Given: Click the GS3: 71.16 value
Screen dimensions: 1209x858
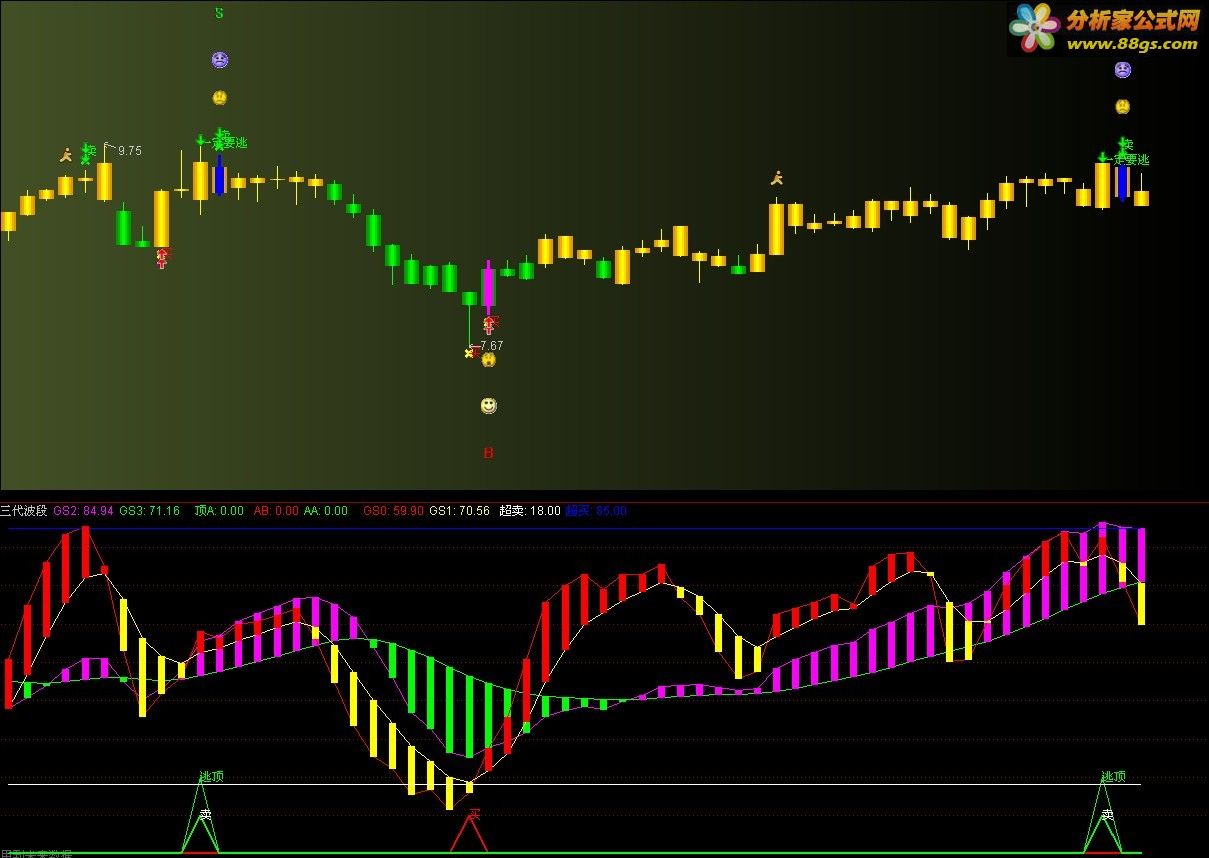Looking at the screenshot, I should (150, 511).
